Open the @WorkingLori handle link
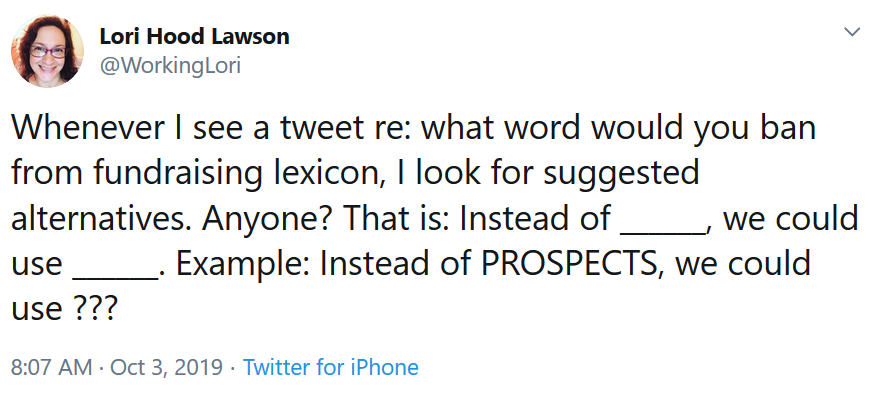 170,66
